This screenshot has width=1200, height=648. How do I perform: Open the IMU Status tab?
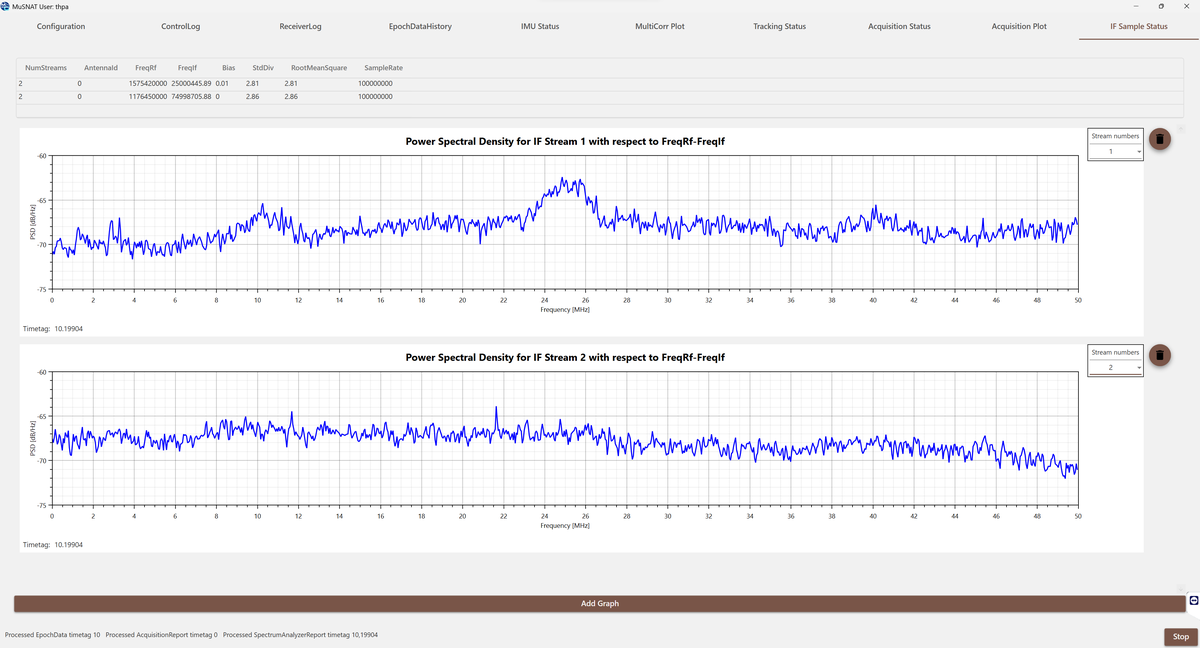(540, 26)
